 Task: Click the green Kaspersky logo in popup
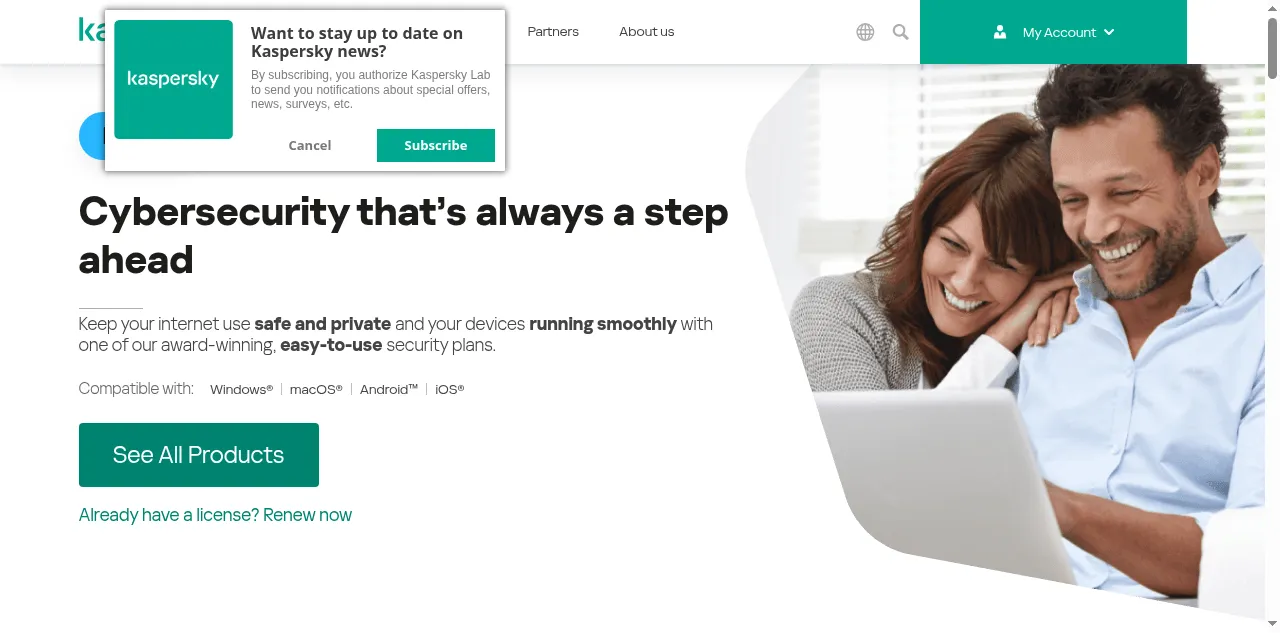(x=173, y=79)
